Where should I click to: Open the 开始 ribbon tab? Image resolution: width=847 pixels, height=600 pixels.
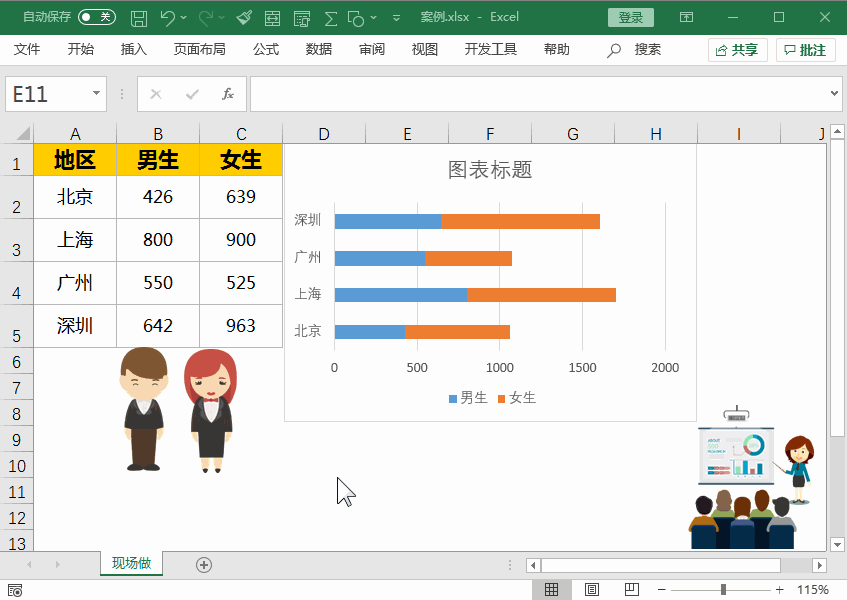(x=80, y=50)
